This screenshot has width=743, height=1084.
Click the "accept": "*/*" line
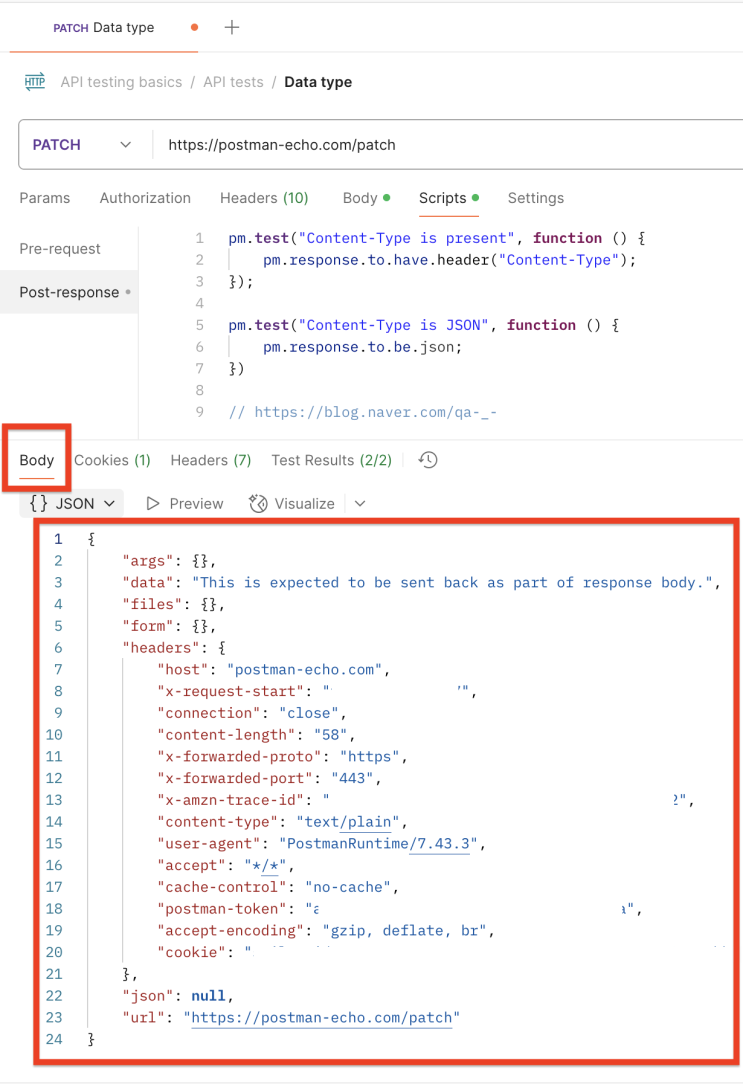click(x=226, y=866)
